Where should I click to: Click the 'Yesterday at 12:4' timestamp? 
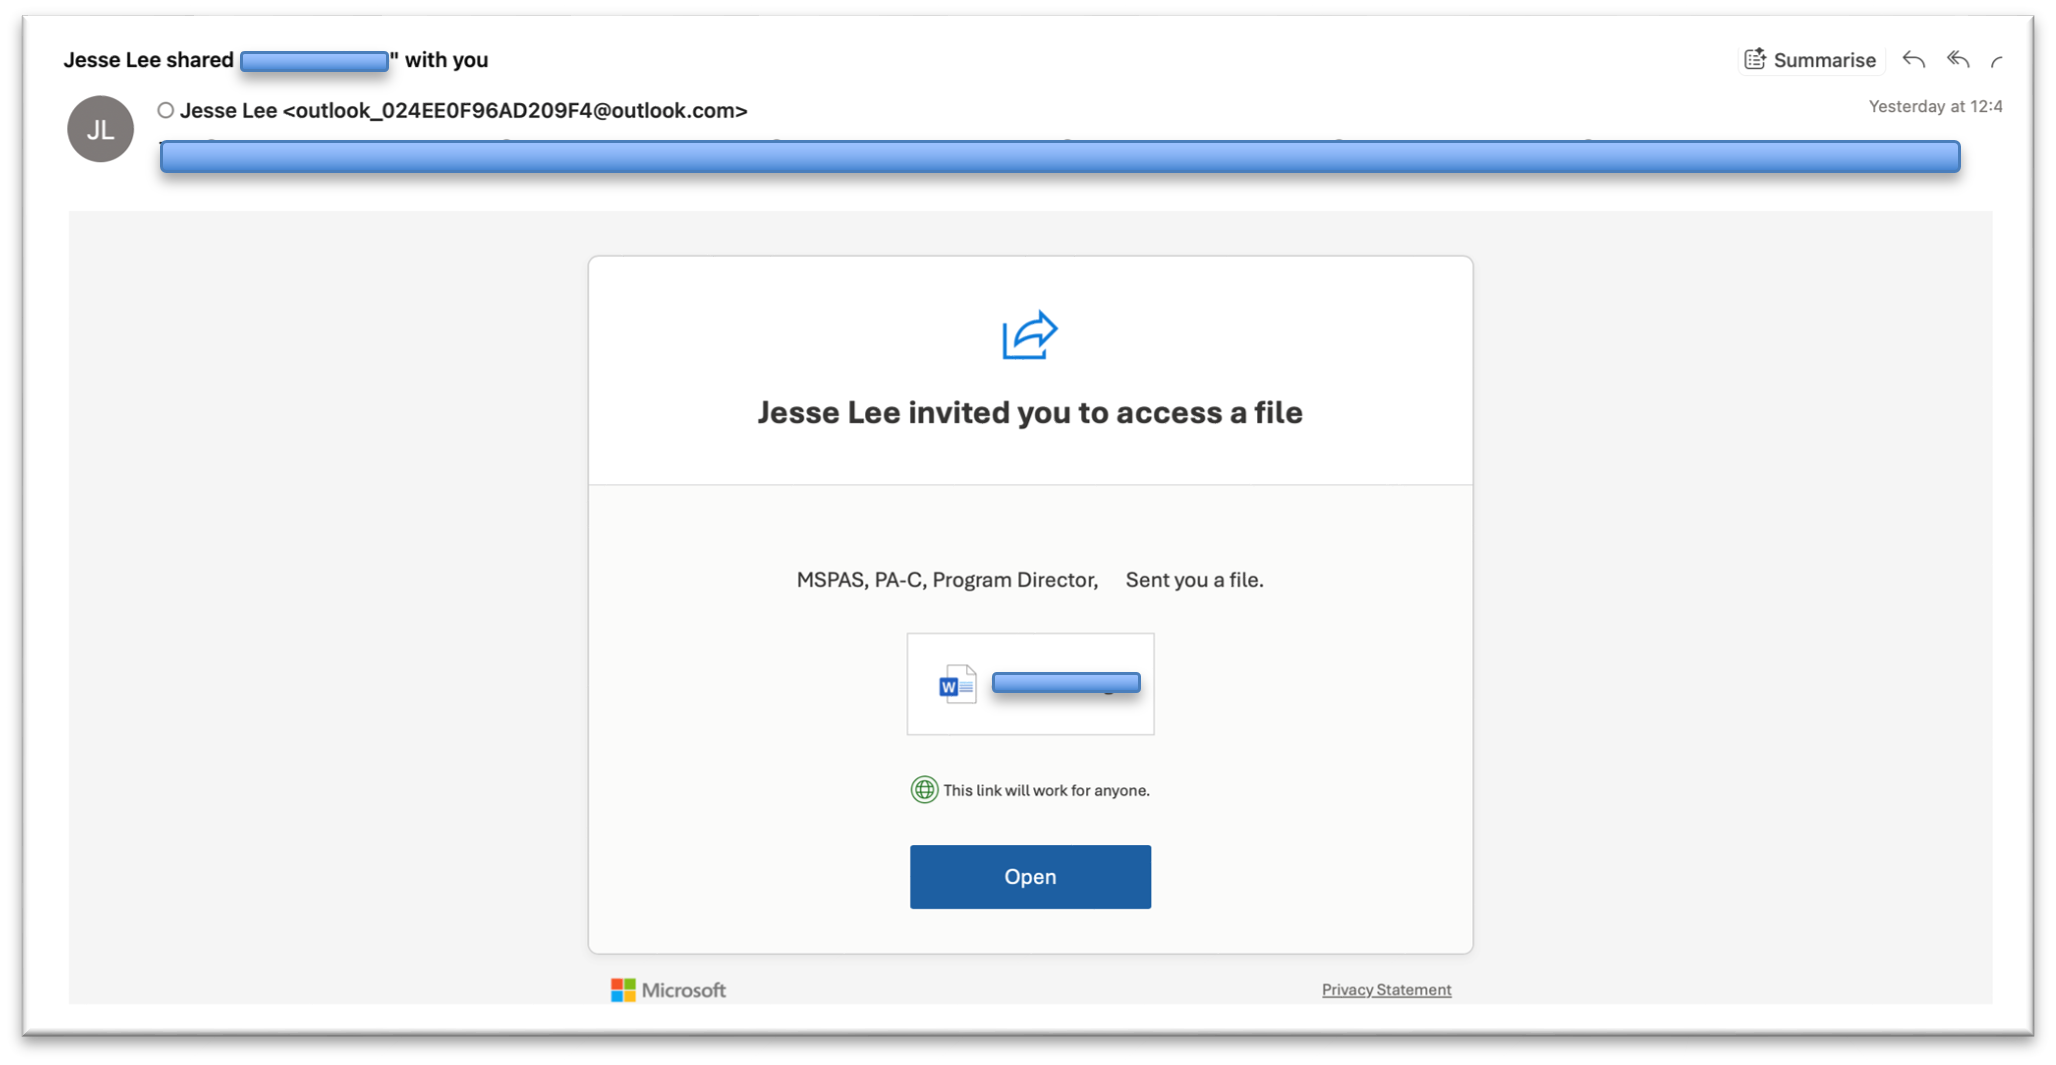pos(1935,107)
